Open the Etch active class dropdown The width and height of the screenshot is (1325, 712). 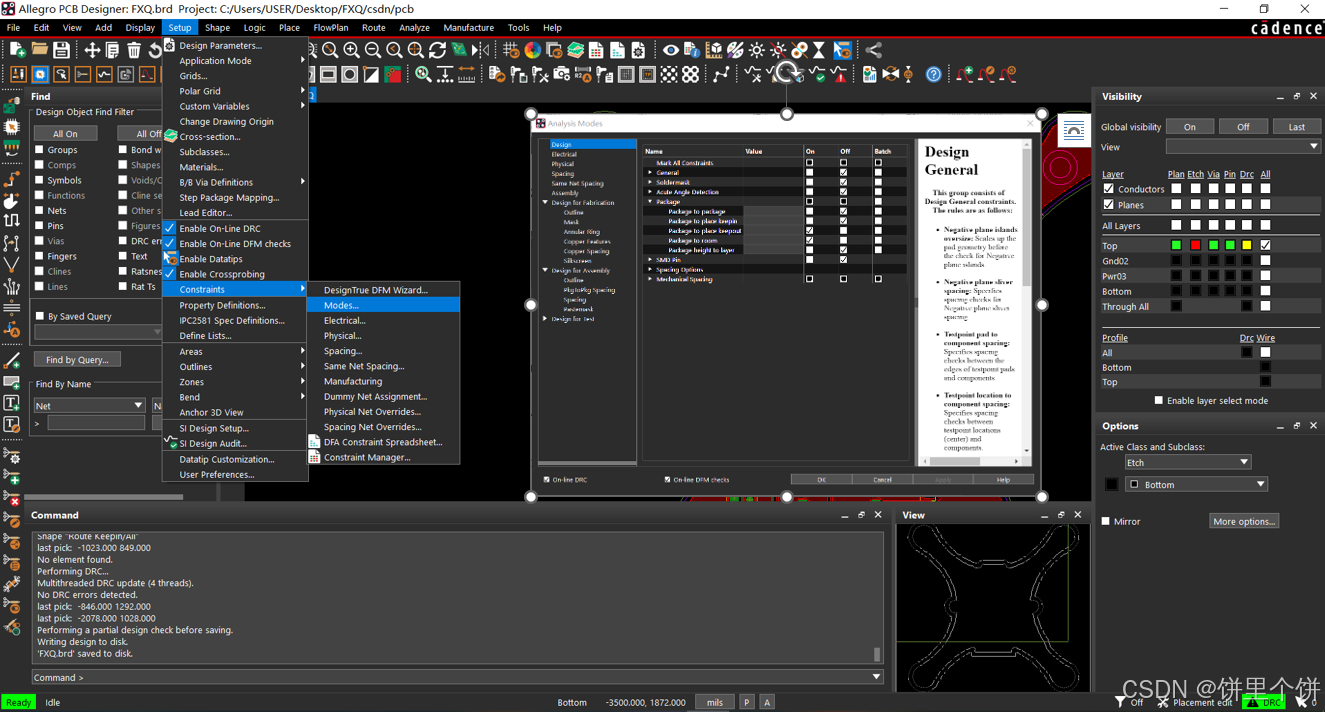(x=1188, y=462)
